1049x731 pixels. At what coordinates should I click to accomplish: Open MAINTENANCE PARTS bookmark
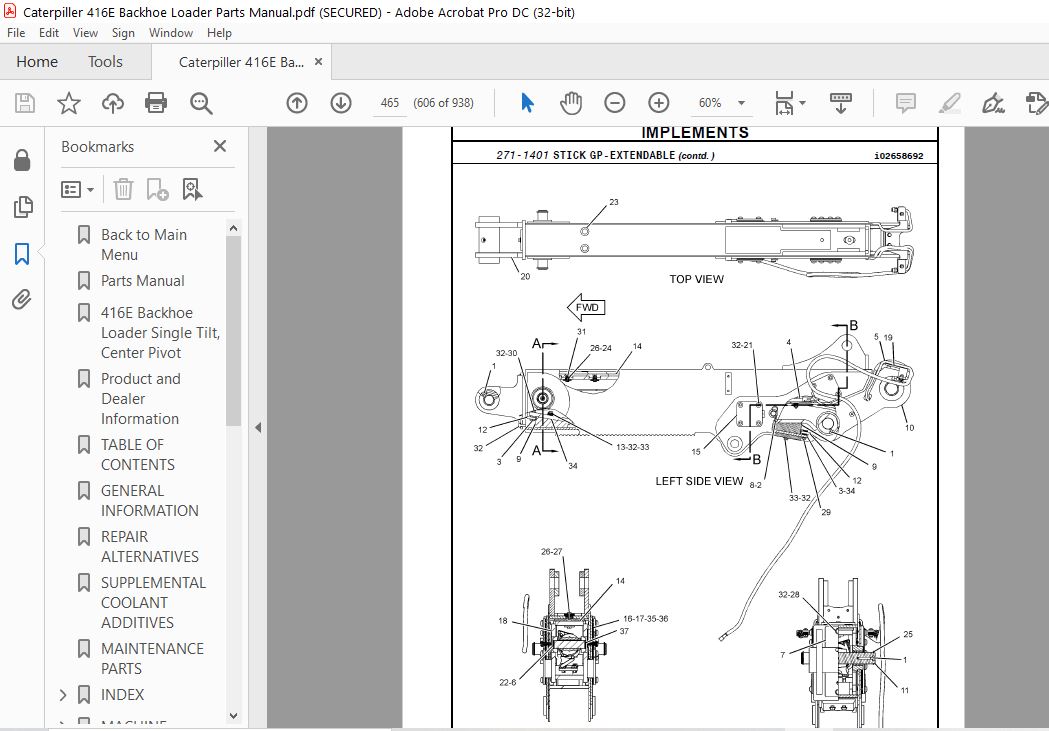152,659
